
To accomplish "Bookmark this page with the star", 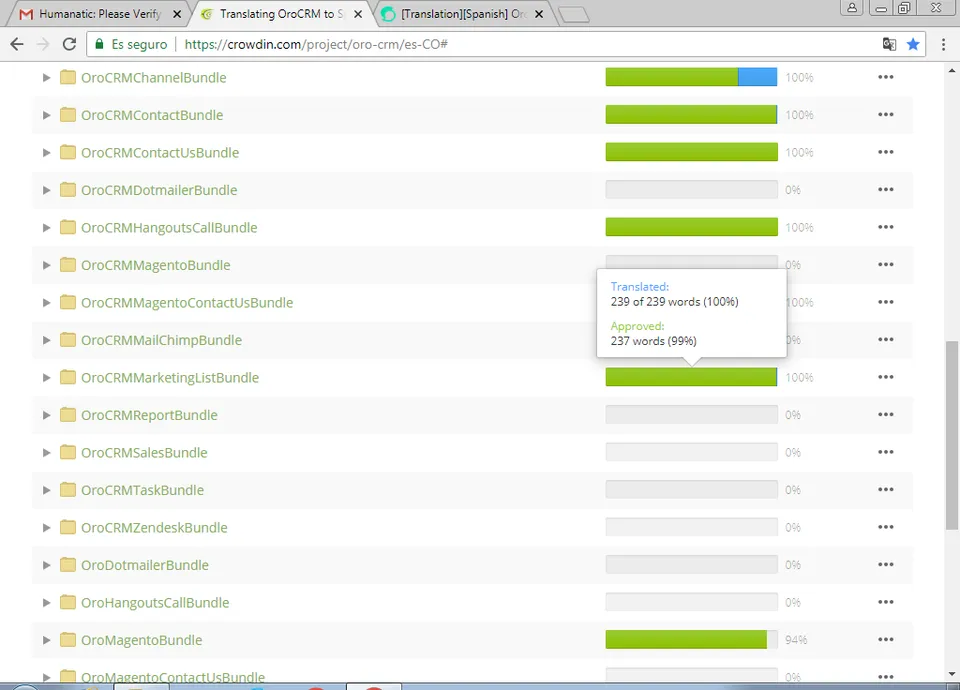I will point(913,44).
